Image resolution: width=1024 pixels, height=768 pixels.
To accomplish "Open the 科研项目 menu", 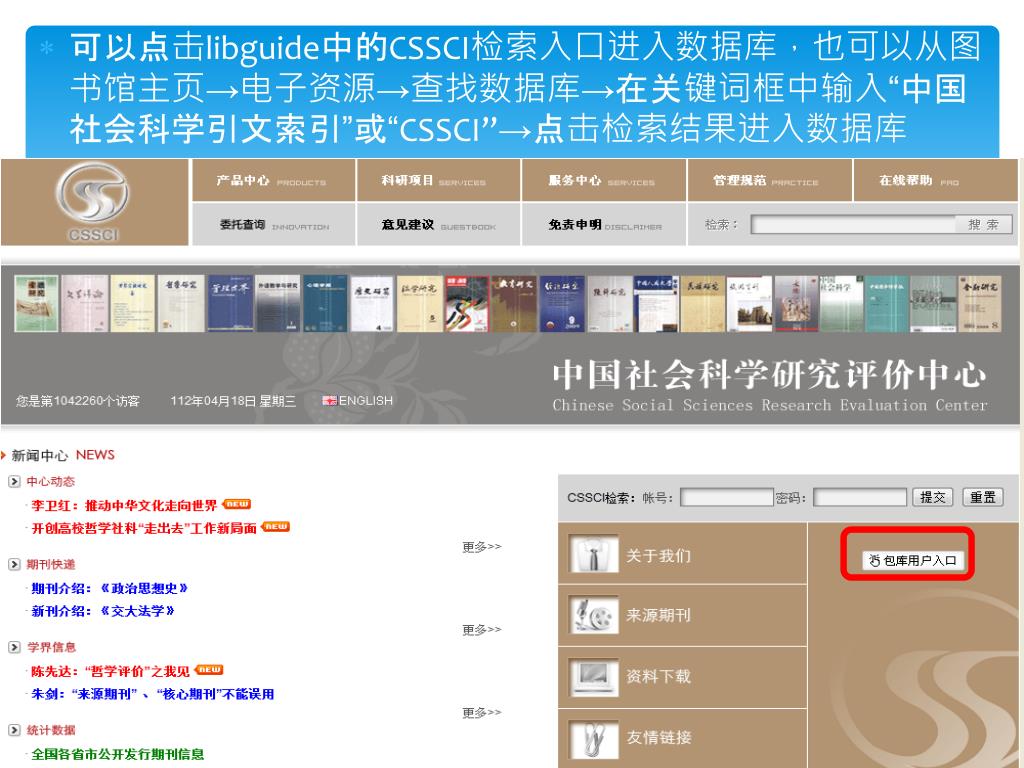I will click(438, 180).
